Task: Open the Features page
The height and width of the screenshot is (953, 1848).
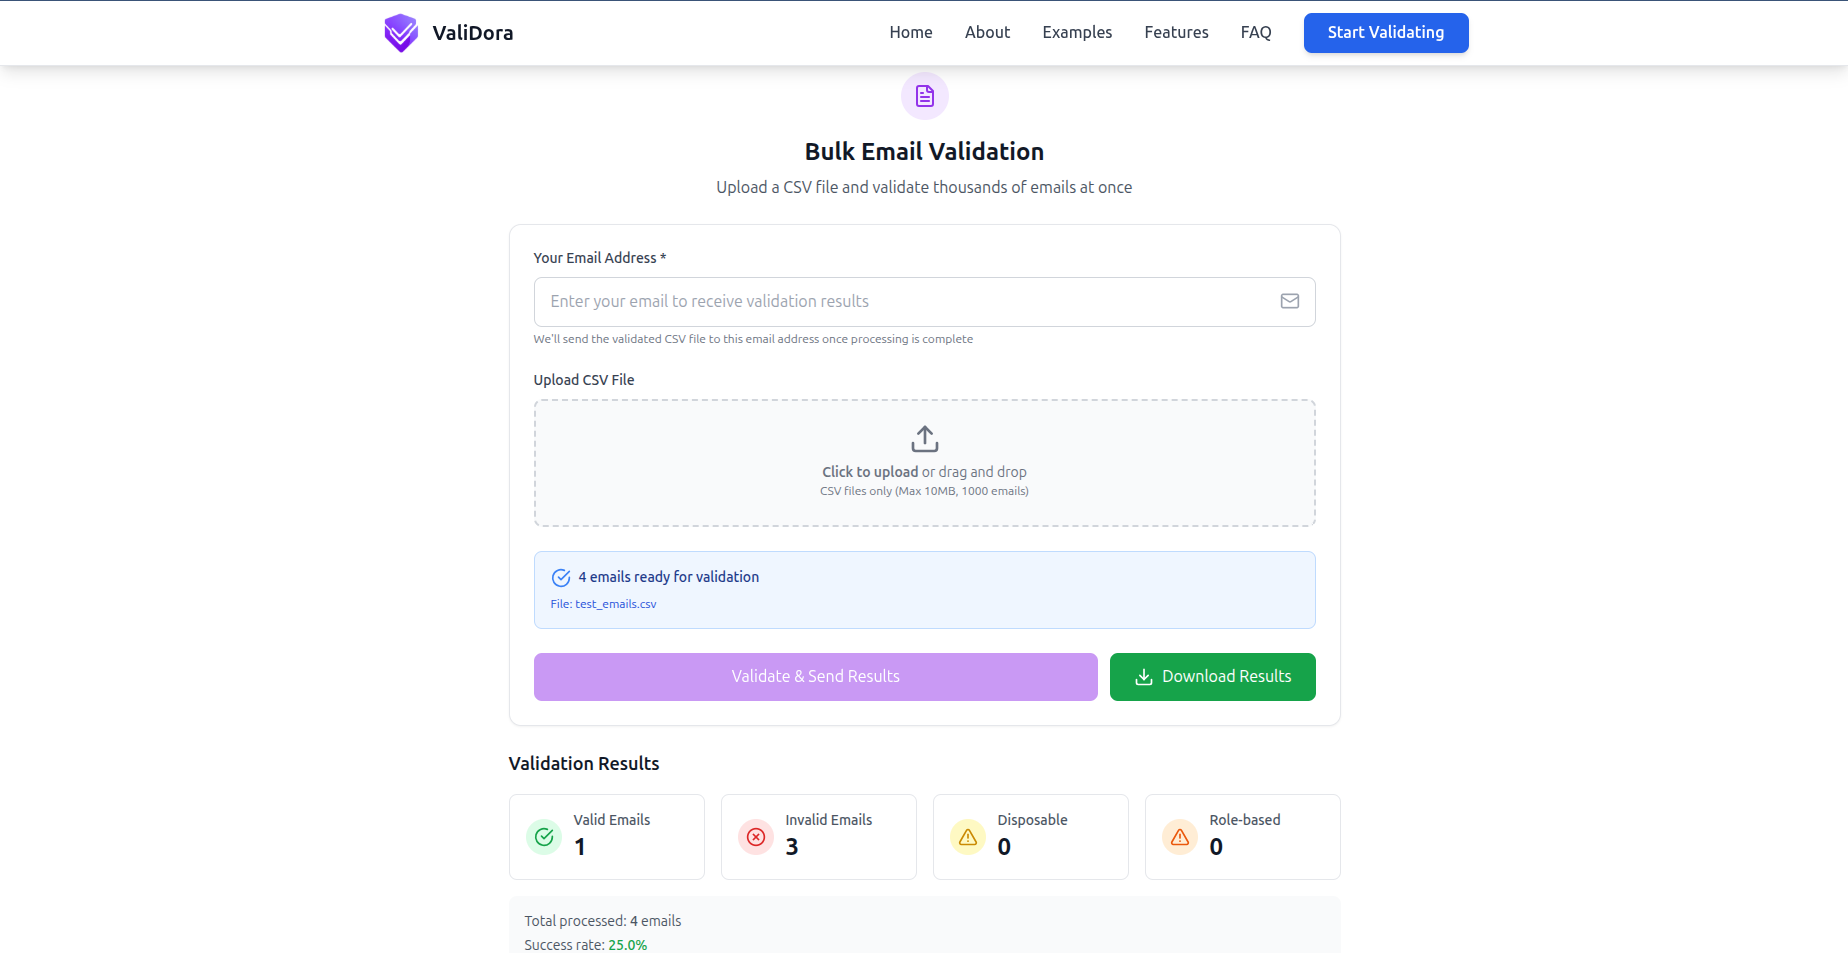Action: click(x=1176, y=32)
